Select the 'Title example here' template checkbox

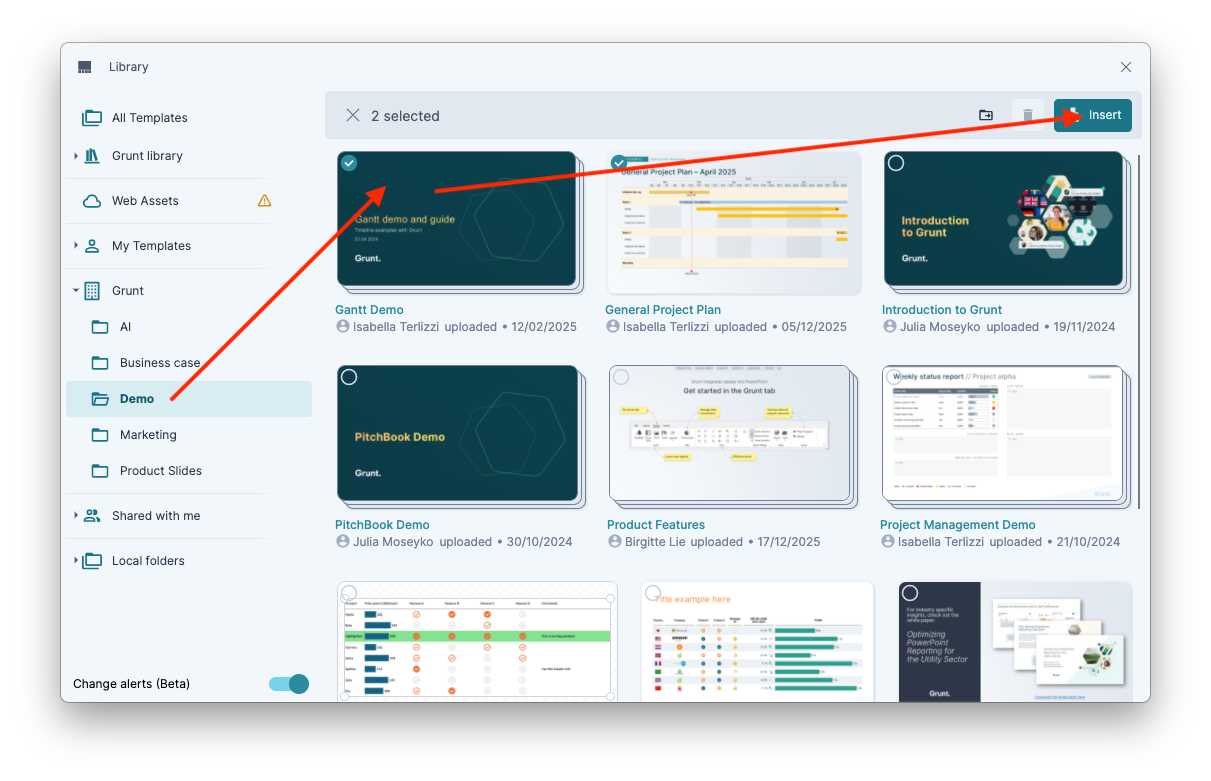[653, 593]
